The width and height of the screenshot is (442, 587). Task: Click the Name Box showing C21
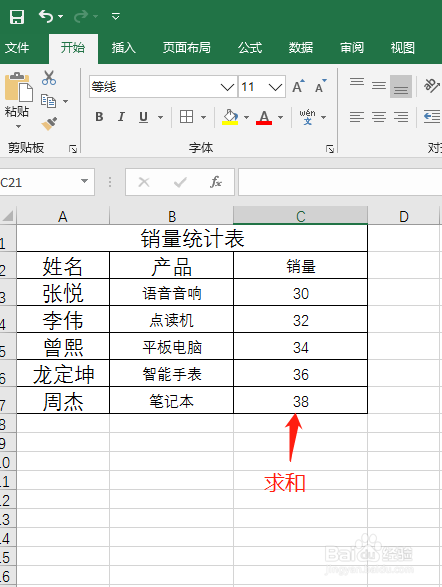point(37,182)
